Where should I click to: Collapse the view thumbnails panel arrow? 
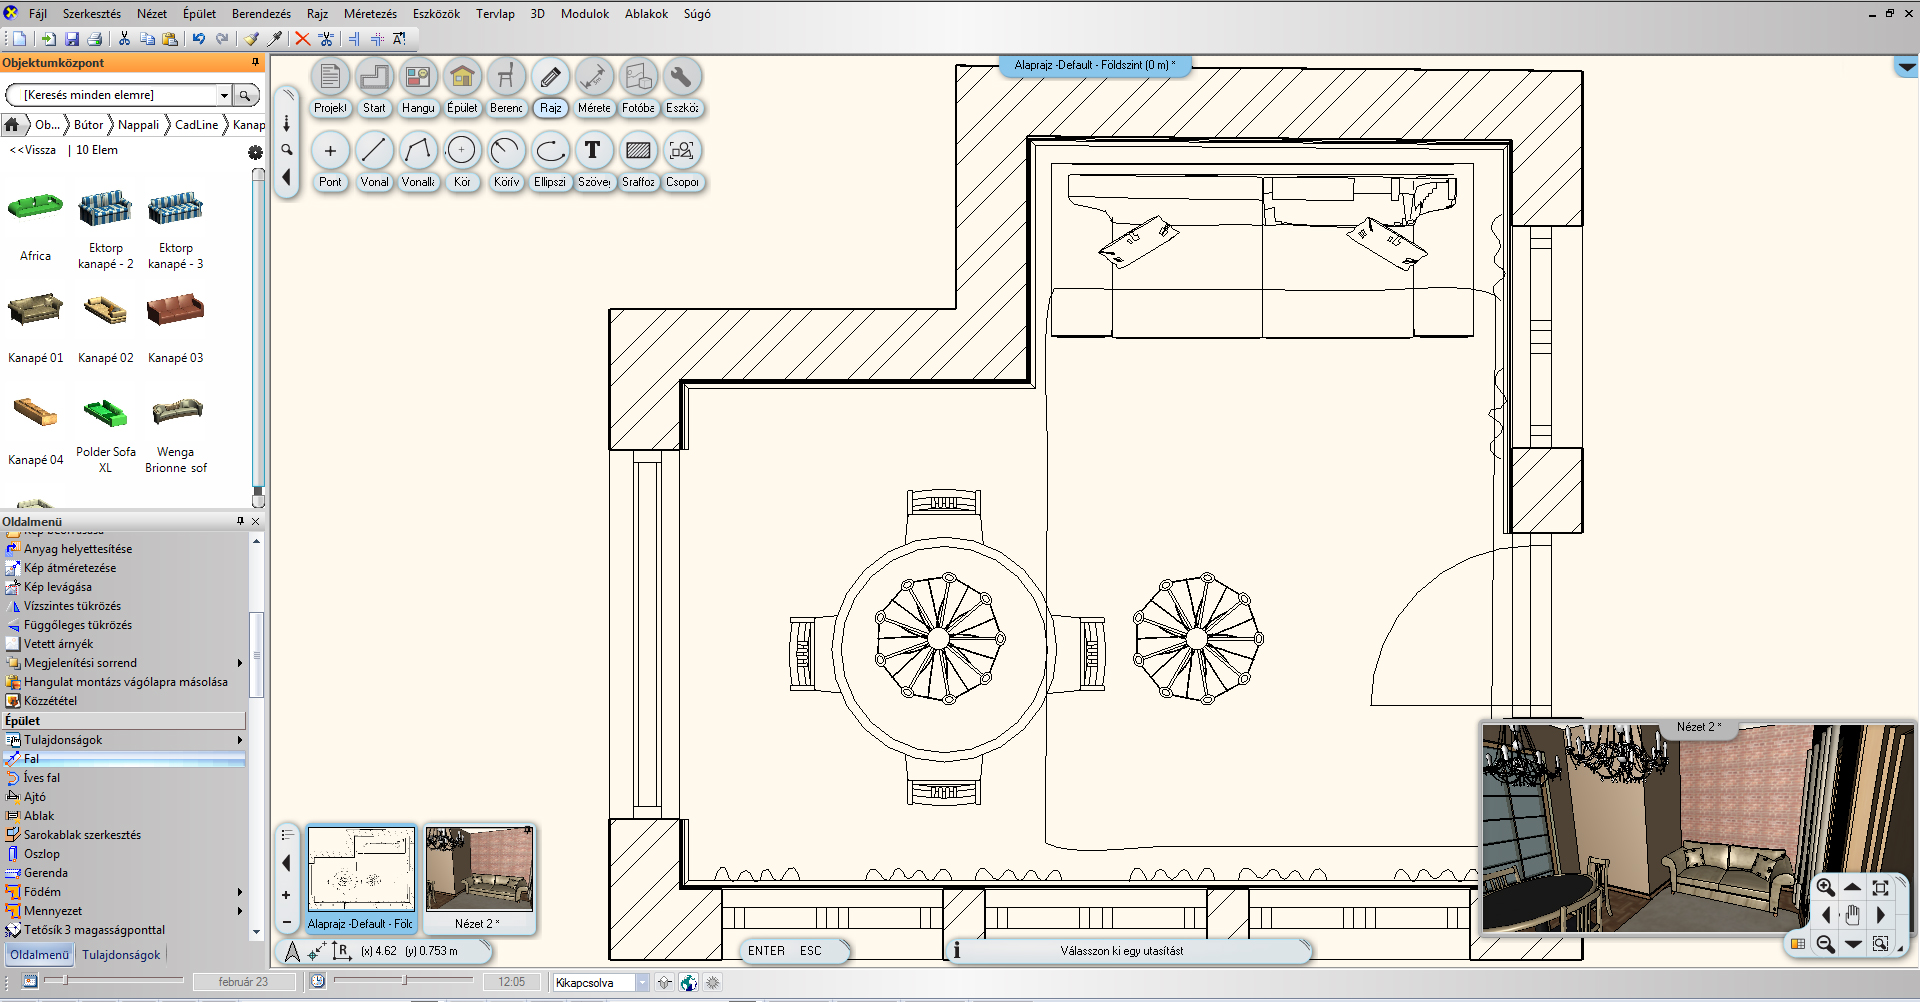tap(287, 863)
